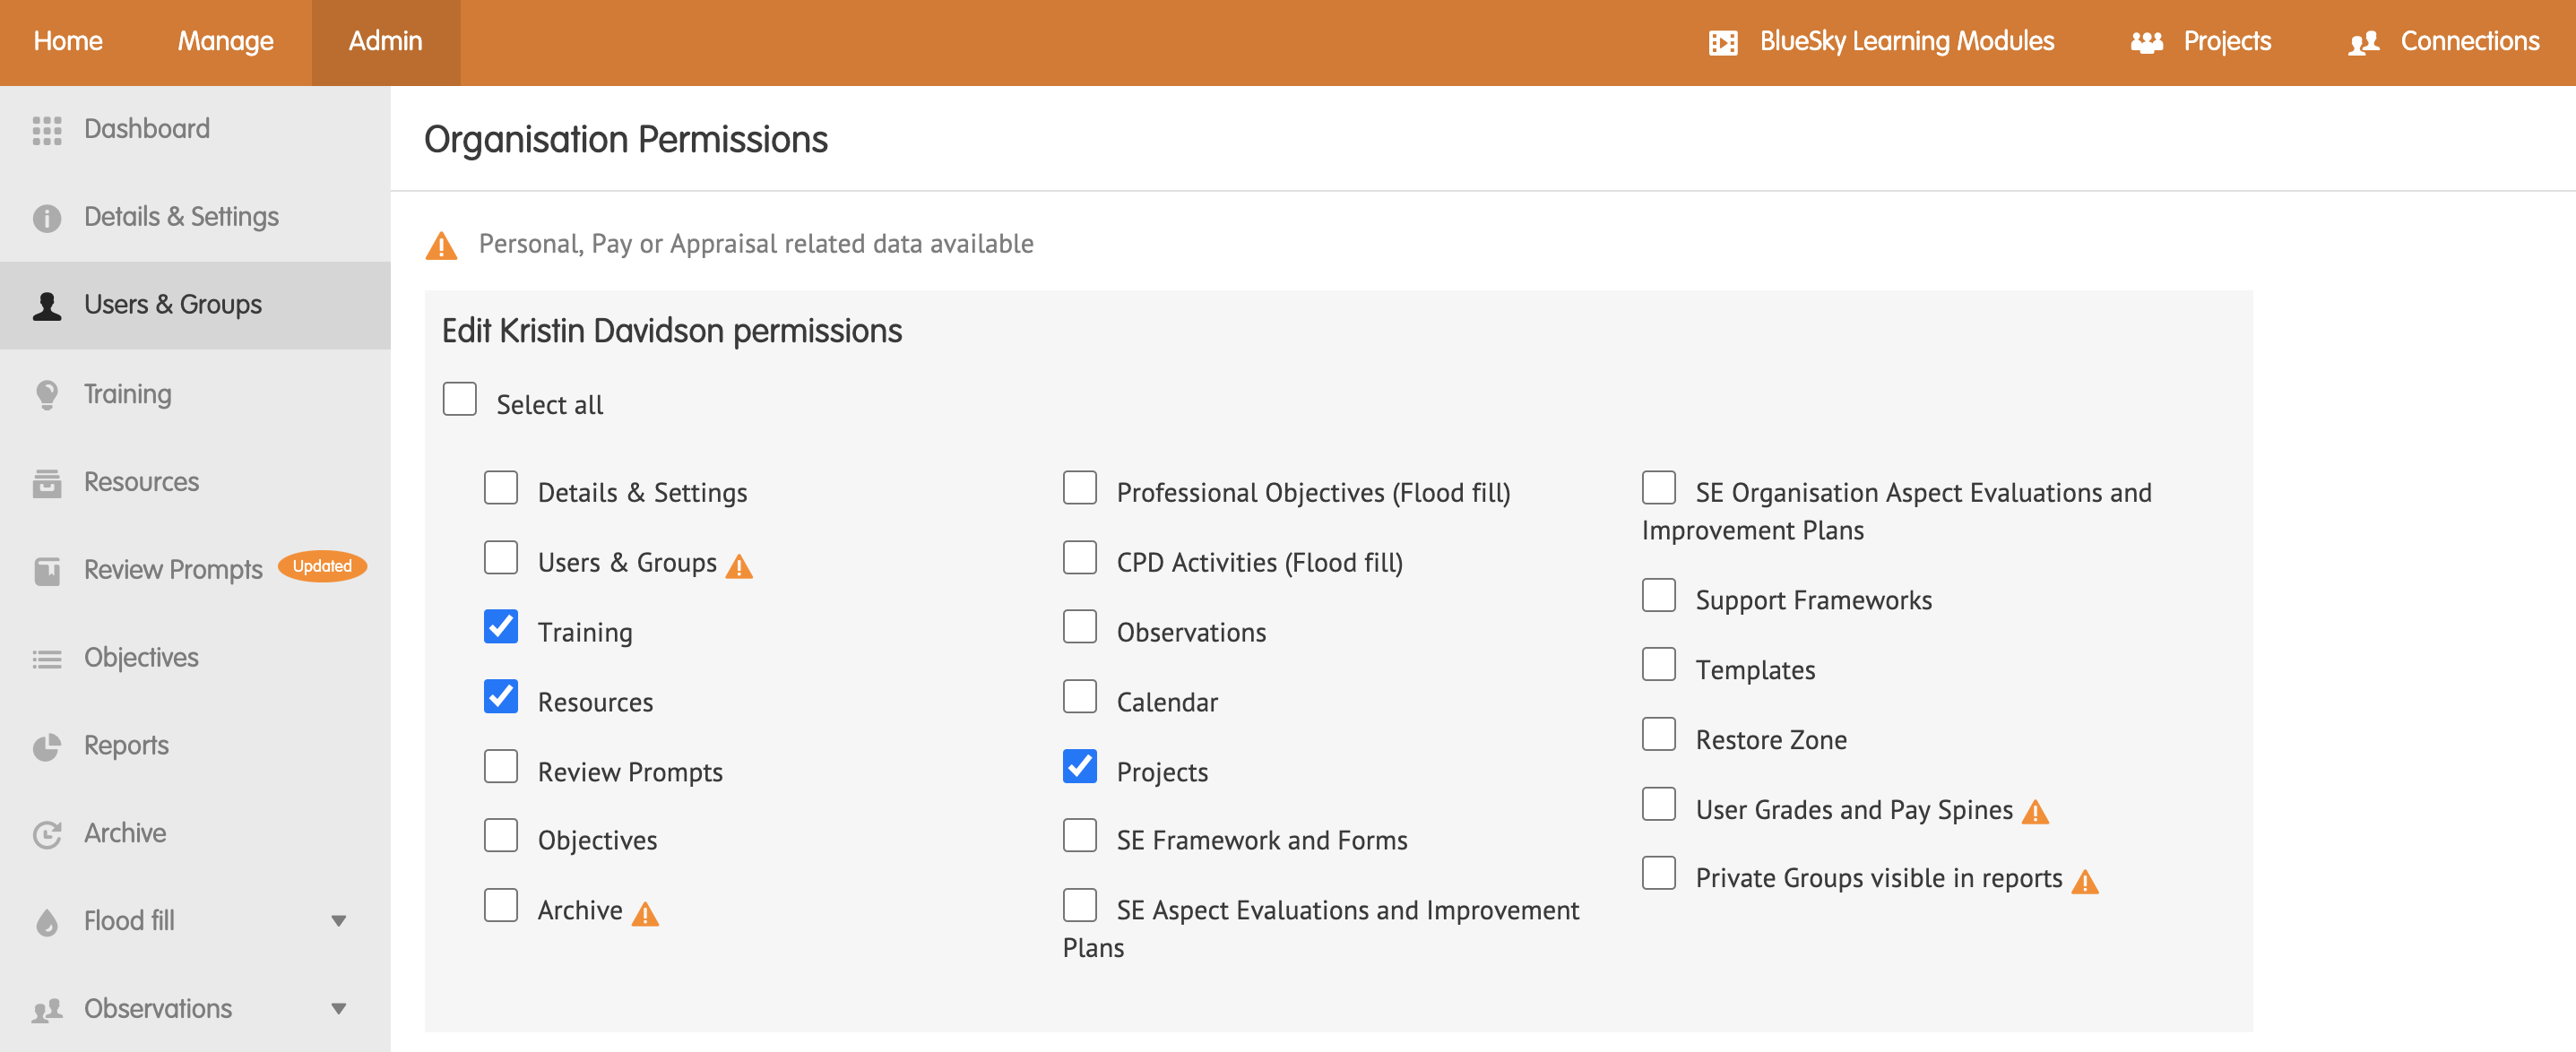Open Resources via its sidebar icon
The image size is (2576, 1052).
point(47,481)
